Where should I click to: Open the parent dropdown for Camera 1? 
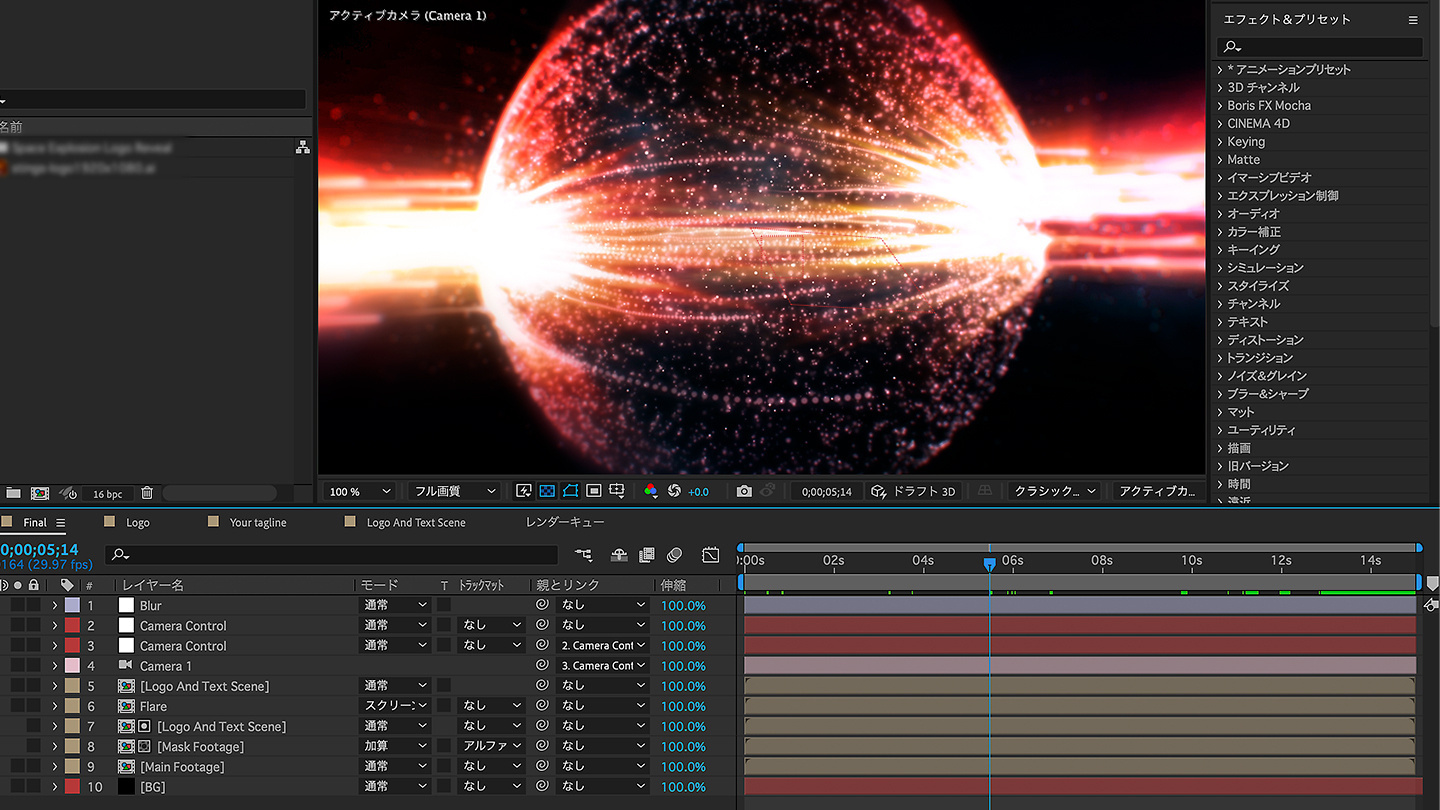pyautogui.click(x=602, y=665)
